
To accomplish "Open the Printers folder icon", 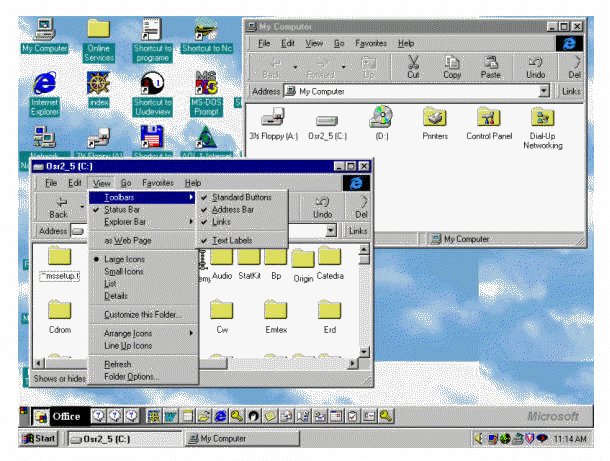I will 435,120.
